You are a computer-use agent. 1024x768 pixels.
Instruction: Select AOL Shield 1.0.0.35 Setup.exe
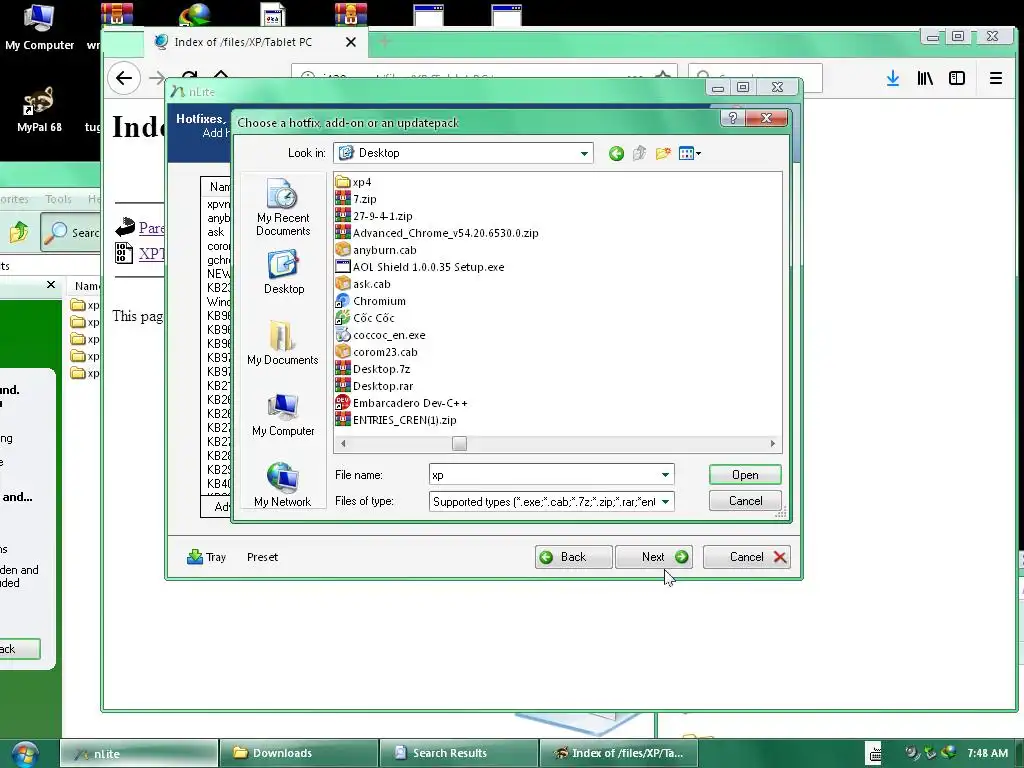[420, 267]
